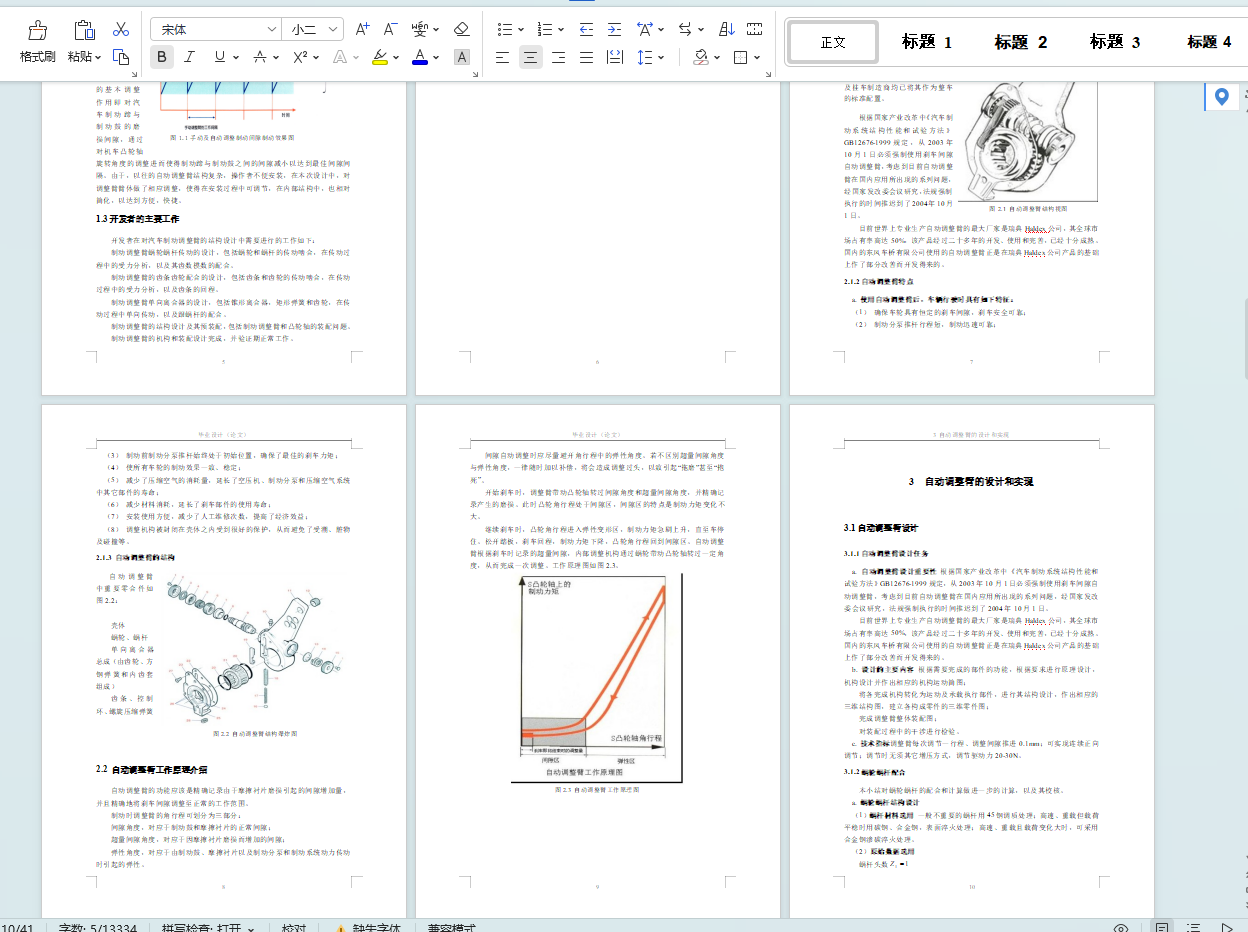Click the Clear Formatting eraser icon
Screen dimensions: 1248x932
461,30
